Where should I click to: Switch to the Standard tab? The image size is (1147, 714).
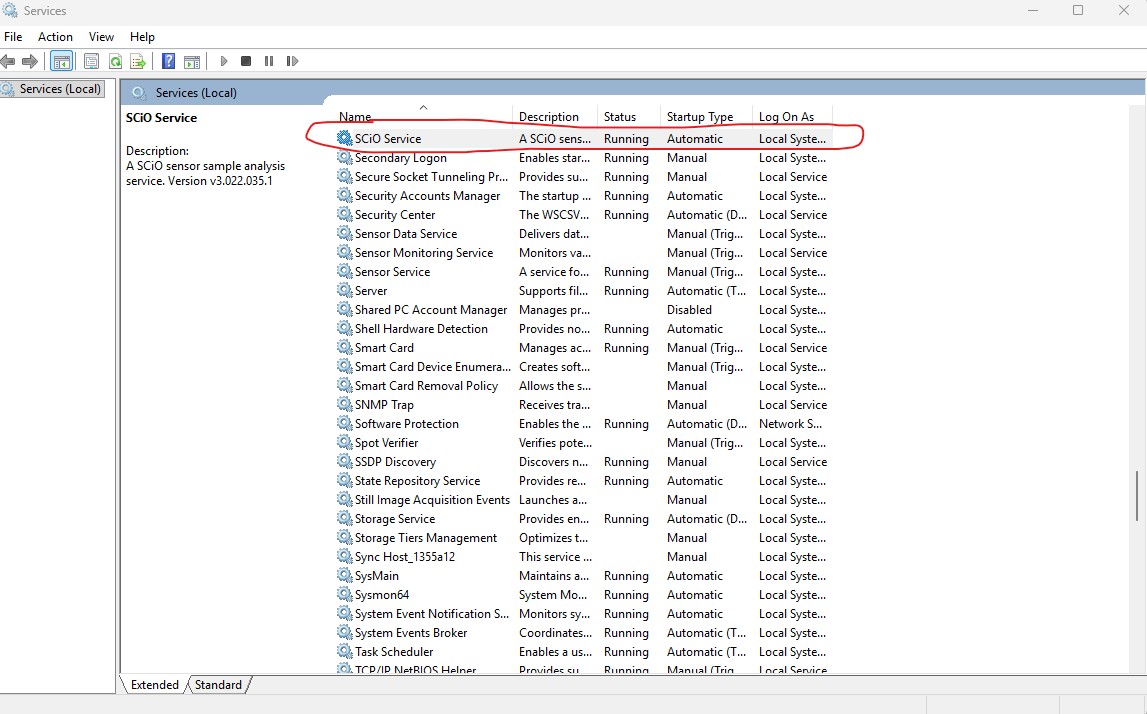pos(218,685)
